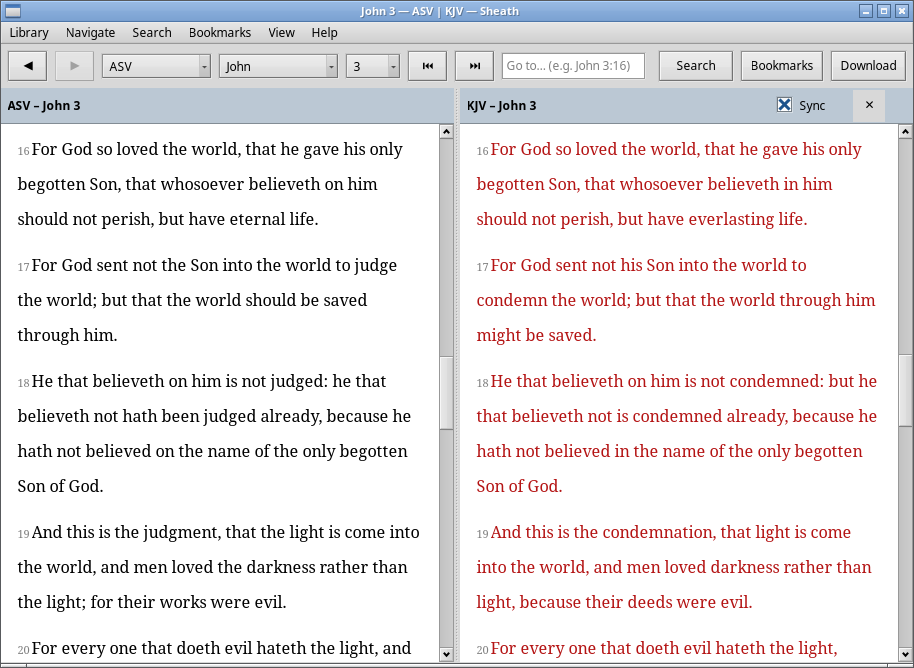Click "might be saved." in KJV verse 17
The height and width of the screenshot is (668, 914).
(x=536, y=335)
